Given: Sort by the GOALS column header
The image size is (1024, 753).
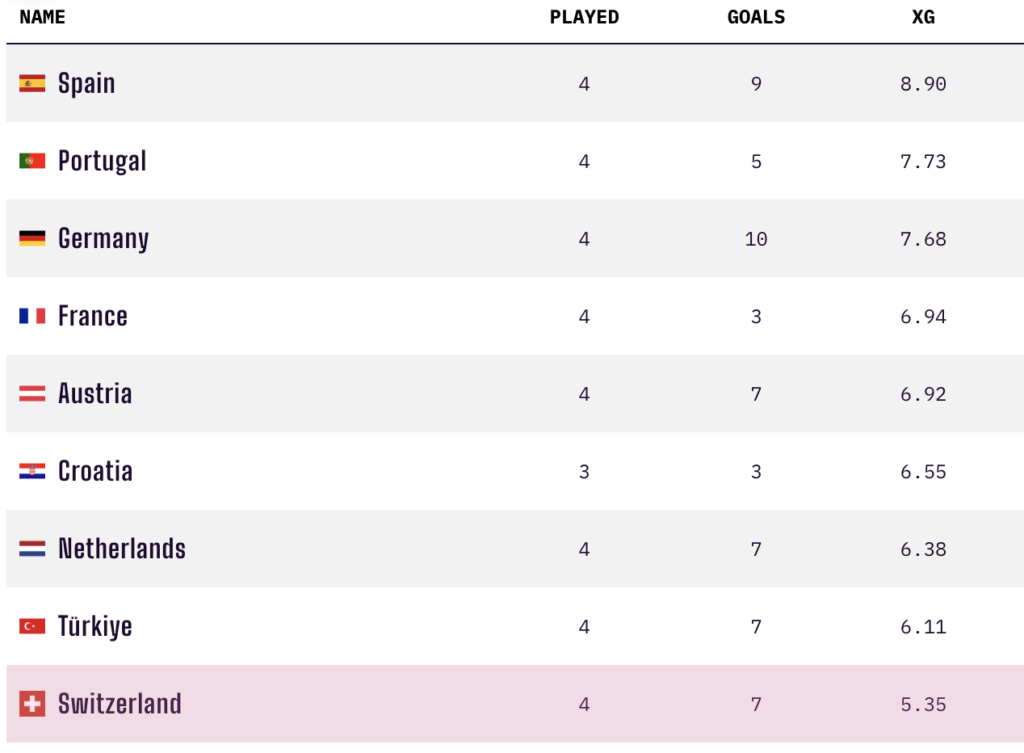Looking at the screenshot, I should coord(756,18).
